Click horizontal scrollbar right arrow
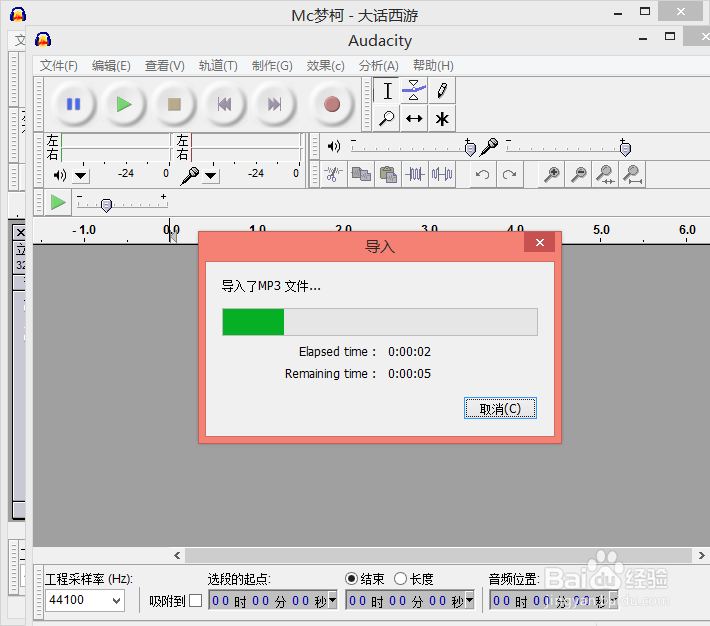710x626 pixels. [x=701, y=555]
